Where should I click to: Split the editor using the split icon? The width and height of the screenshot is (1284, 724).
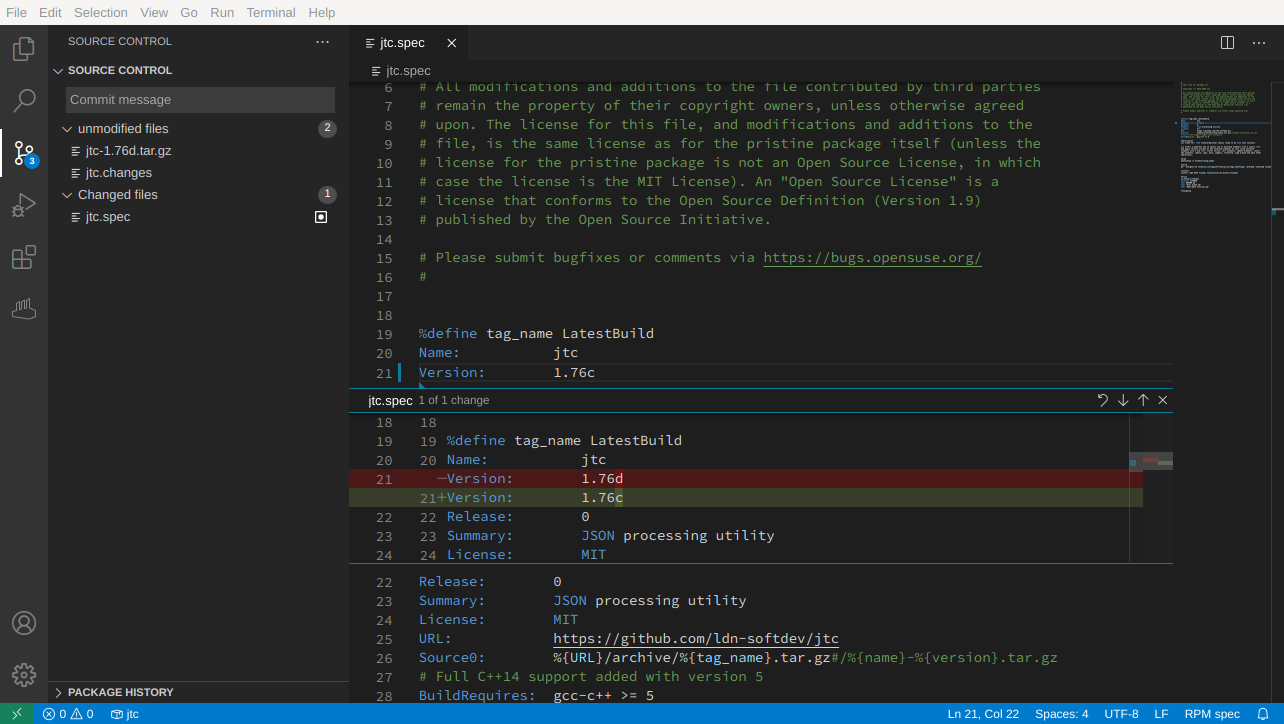pos(1227,42)
